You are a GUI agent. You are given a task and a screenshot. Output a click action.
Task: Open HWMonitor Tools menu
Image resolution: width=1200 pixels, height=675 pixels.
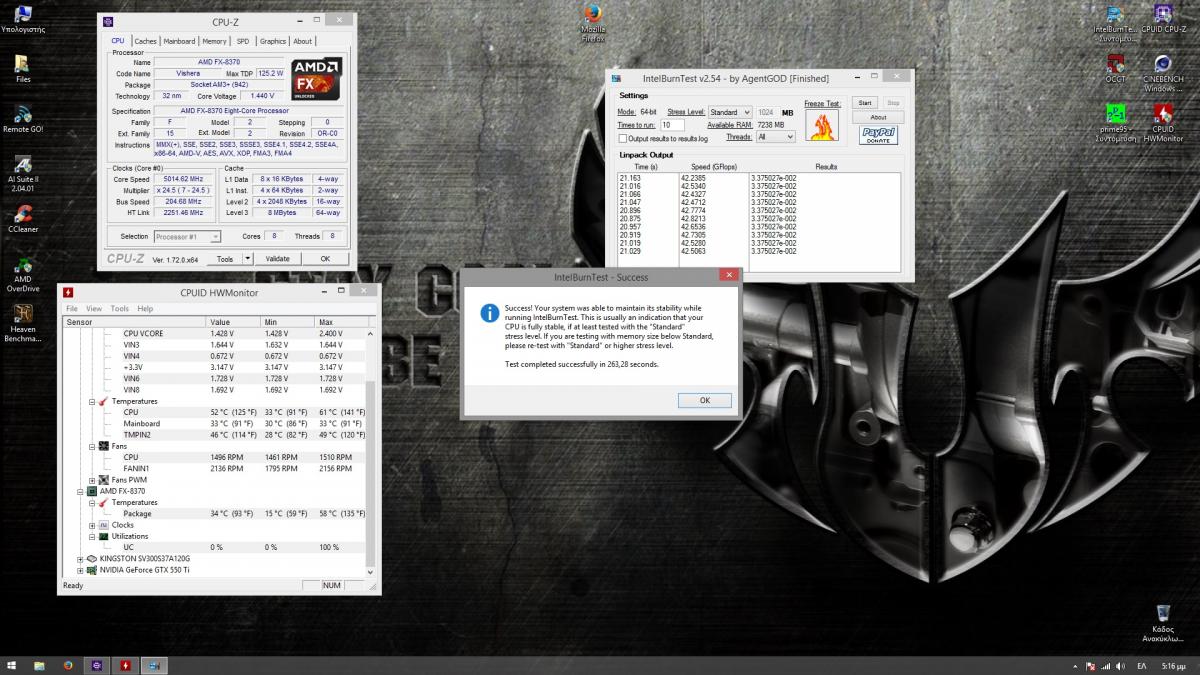[120, 309]
